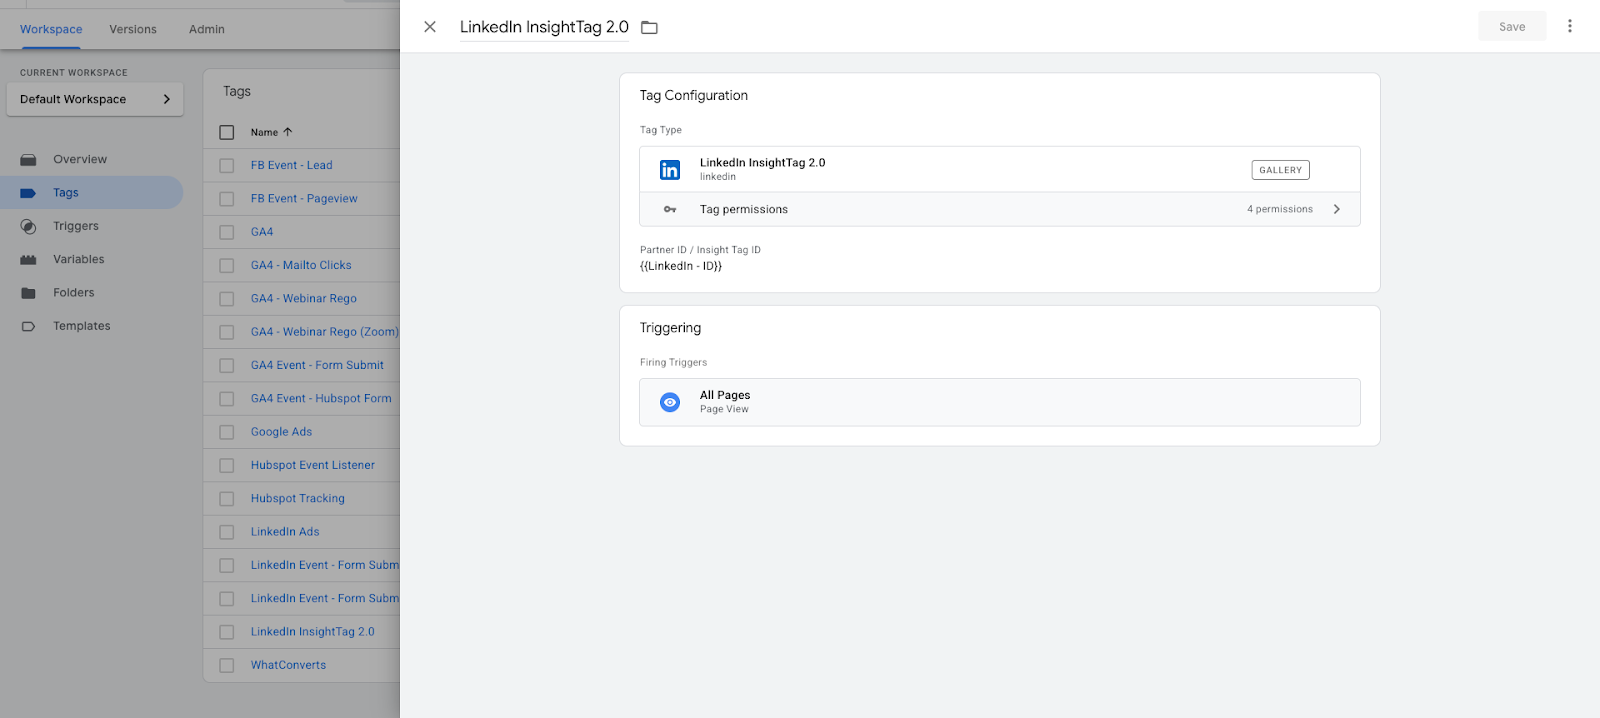This screenshot has width=1600, height=718.
Task: Open Overview in the sidebar
Action: coord(80,160)
